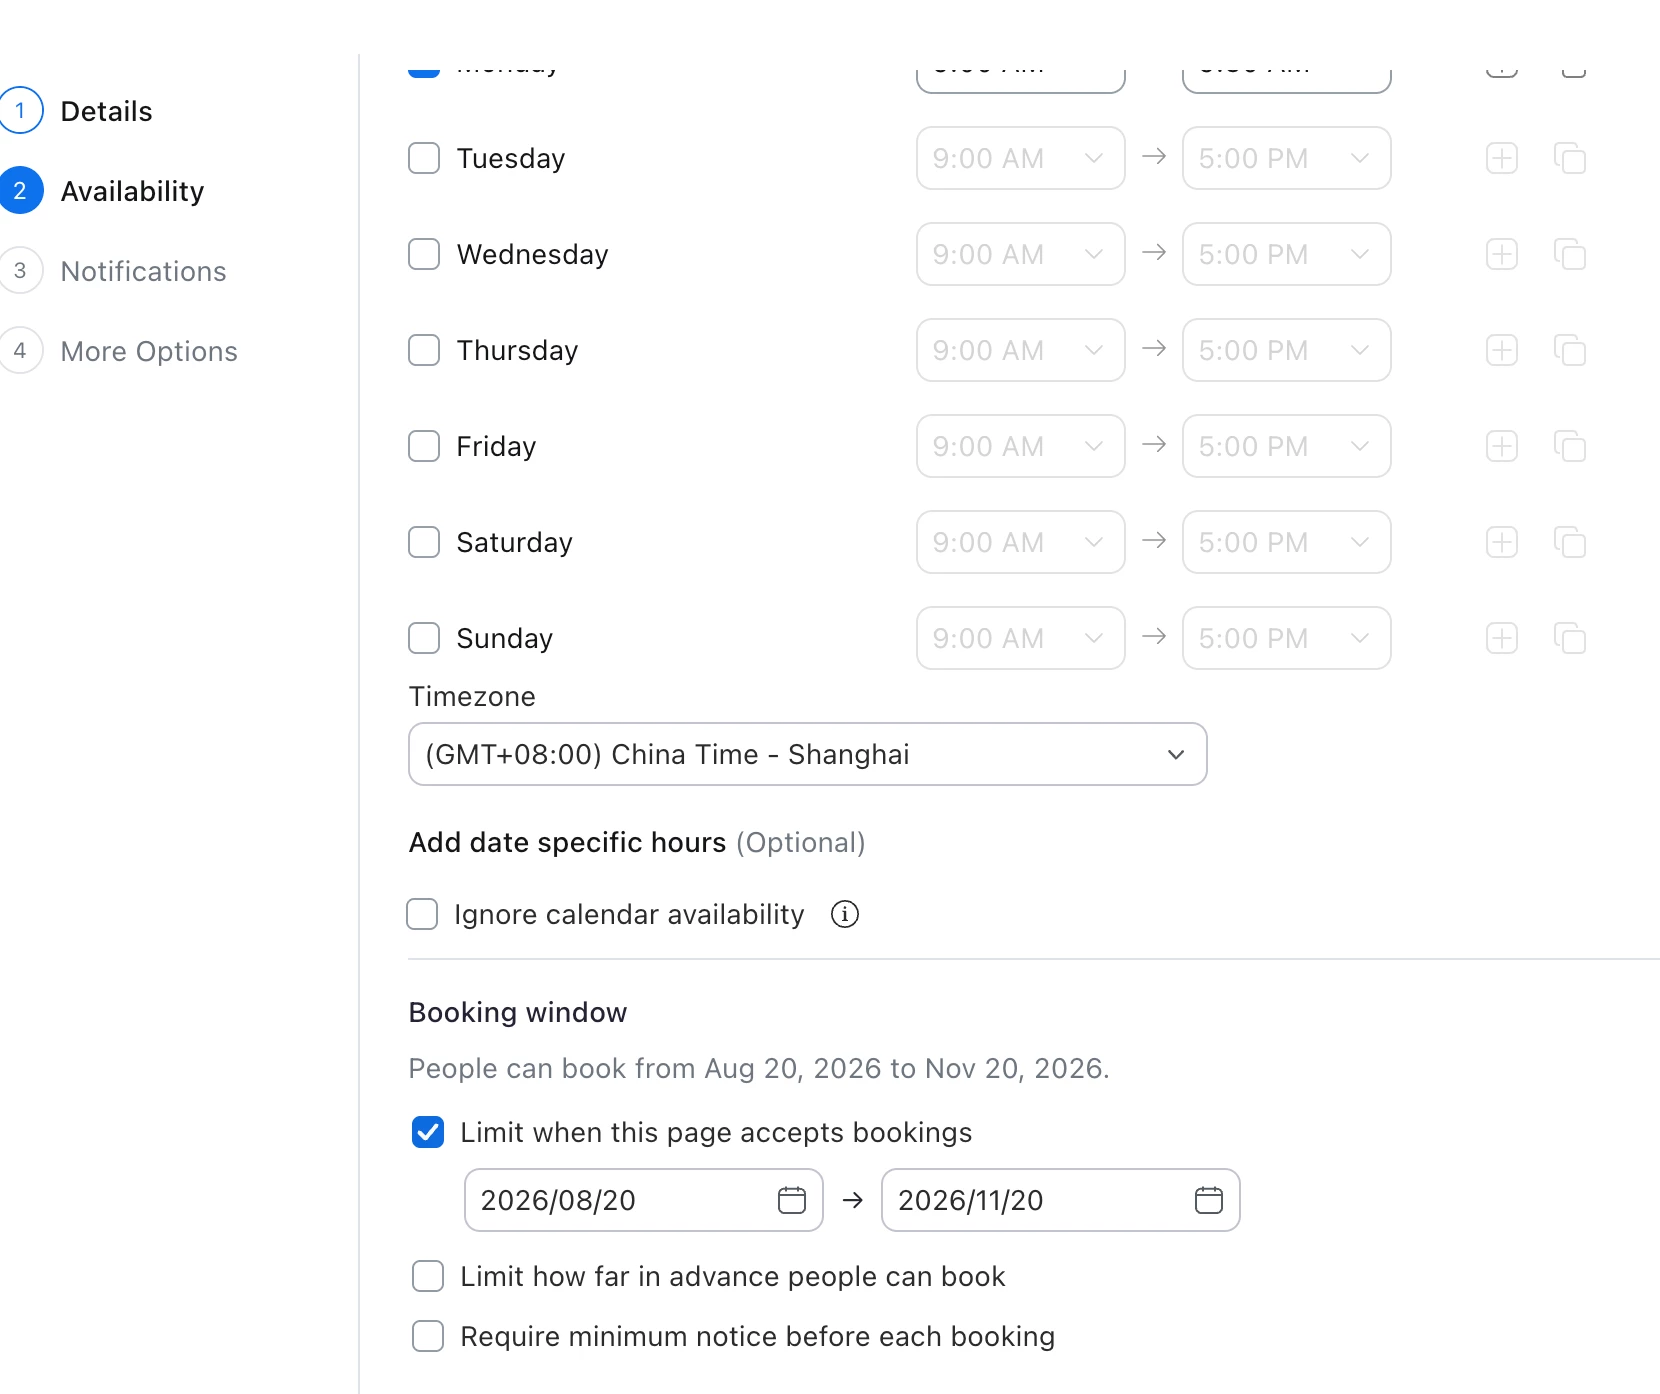This screenshot has height=1394, width=1660.
Task: Add a time slot for Saturday
Action: click(x=1502, y=542)
